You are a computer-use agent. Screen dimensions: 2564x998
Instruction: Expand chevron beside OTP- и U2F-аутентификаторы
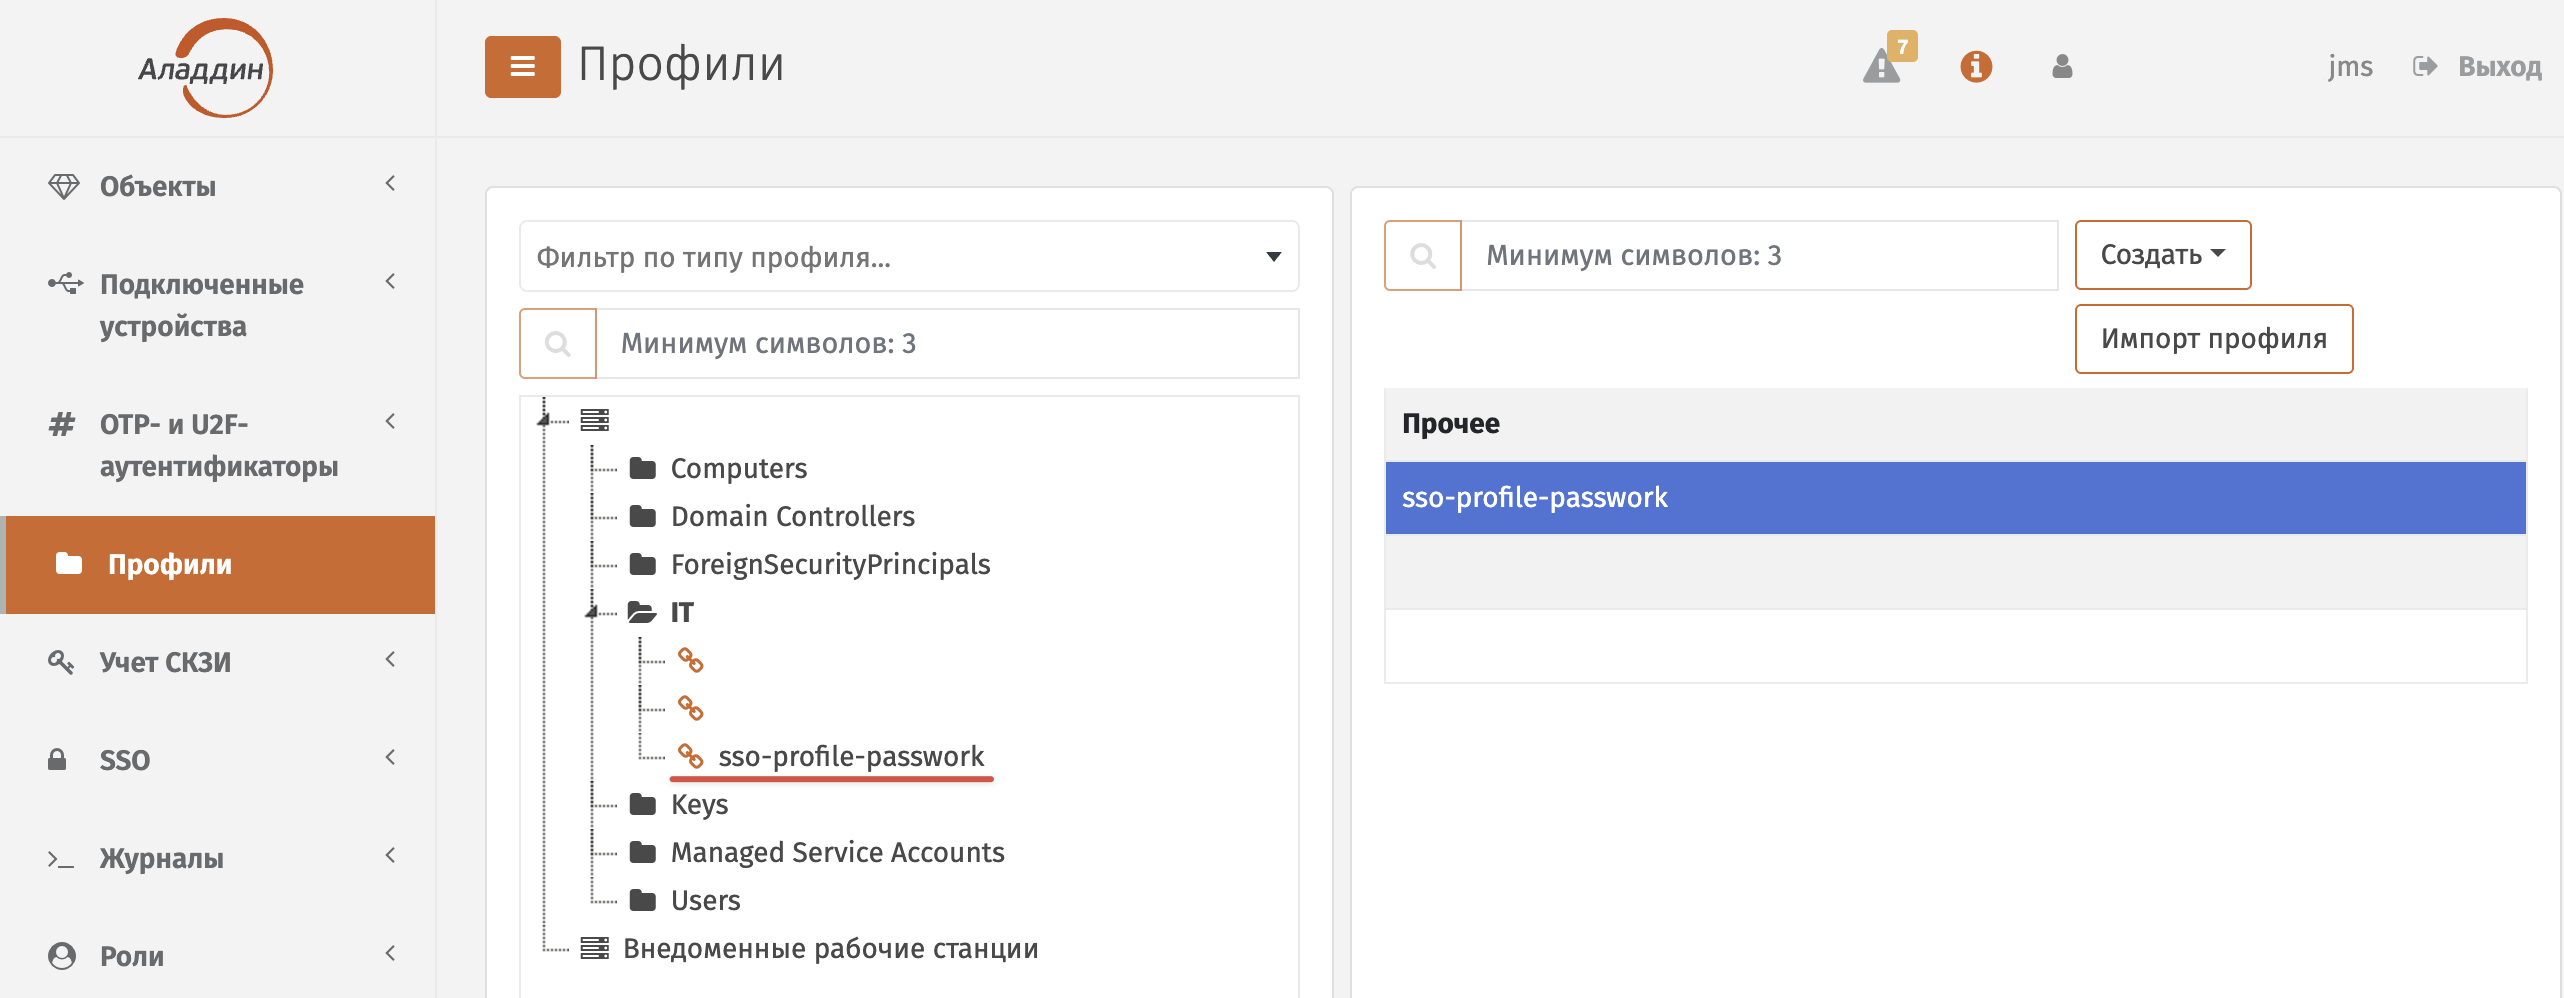tap(390, 422)
